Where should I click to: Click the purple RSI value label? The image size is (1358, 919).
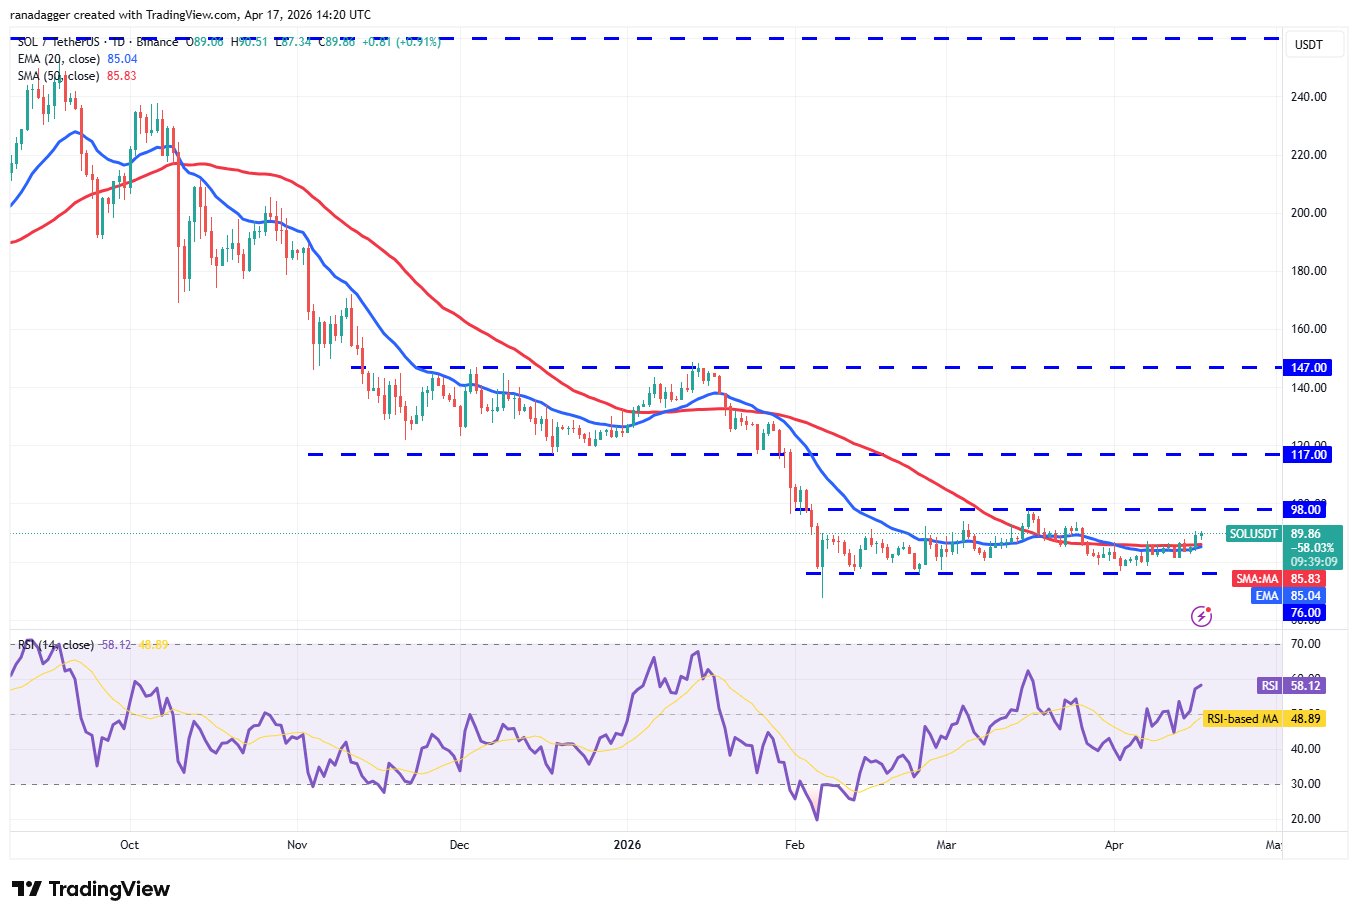click(1269, 686)
